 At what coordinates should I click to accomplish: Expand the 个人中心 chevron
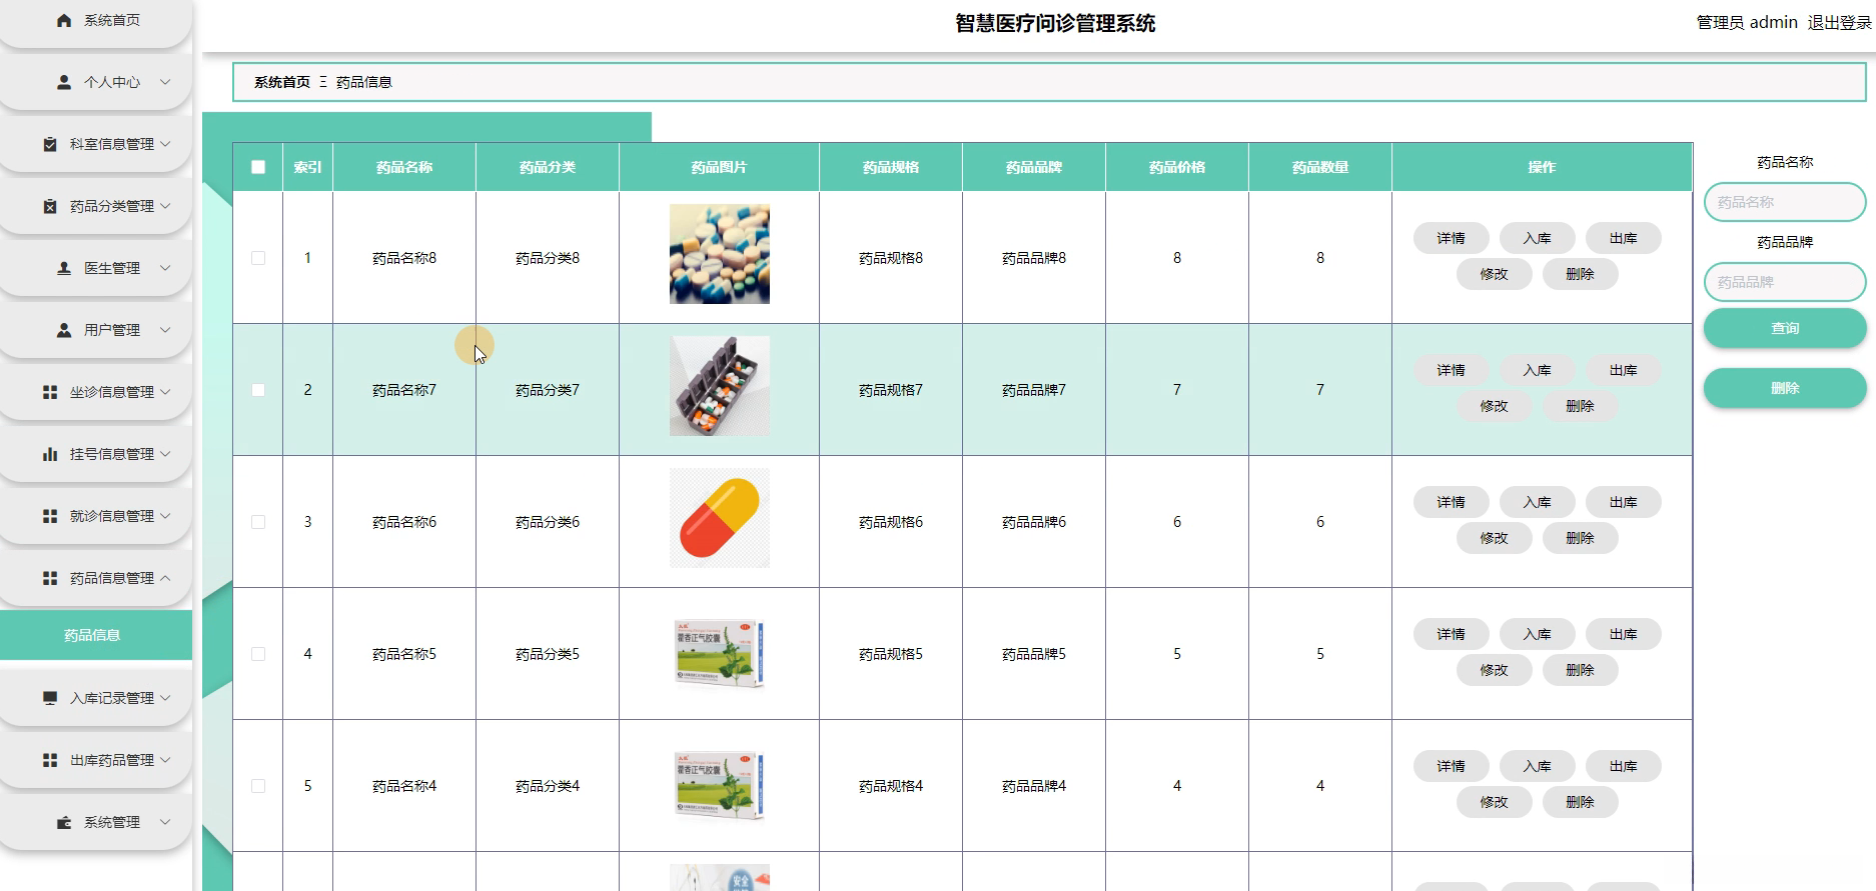click(x=165, y=82)
